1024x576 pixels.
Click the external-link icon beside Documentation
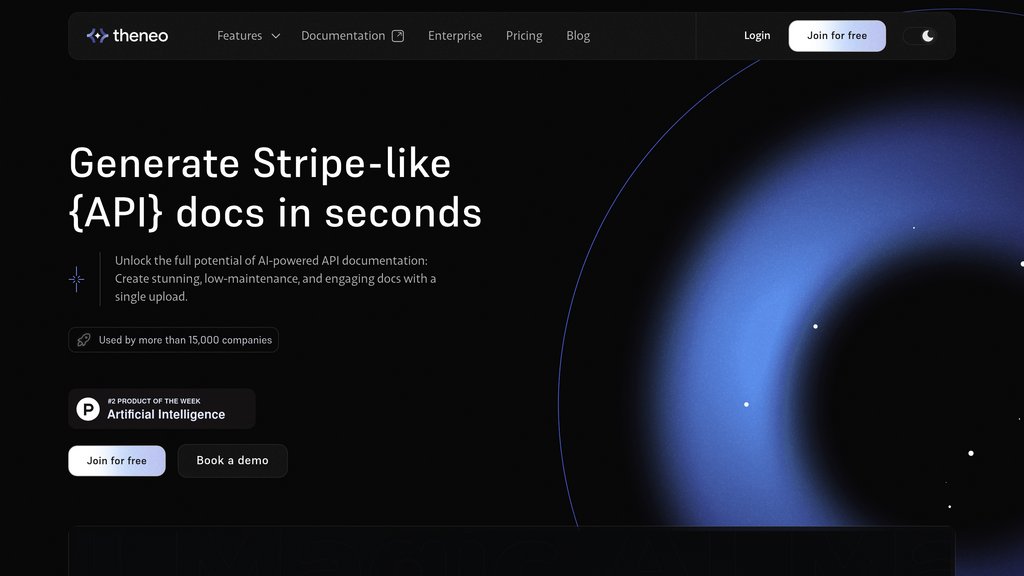click(x=398, y=35)
